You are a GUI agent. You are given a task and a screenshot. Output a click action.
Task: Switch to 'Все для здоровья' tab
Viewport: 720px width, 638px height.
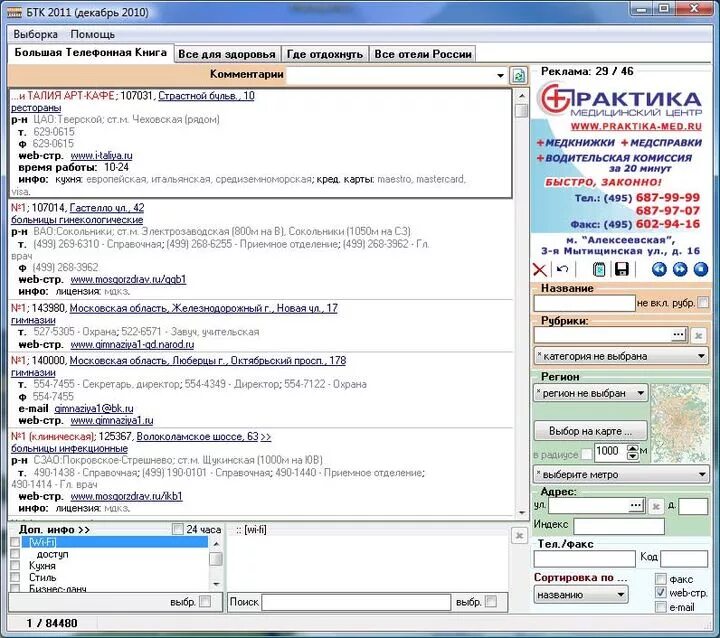pyautogui.click(x=227, y=54)
